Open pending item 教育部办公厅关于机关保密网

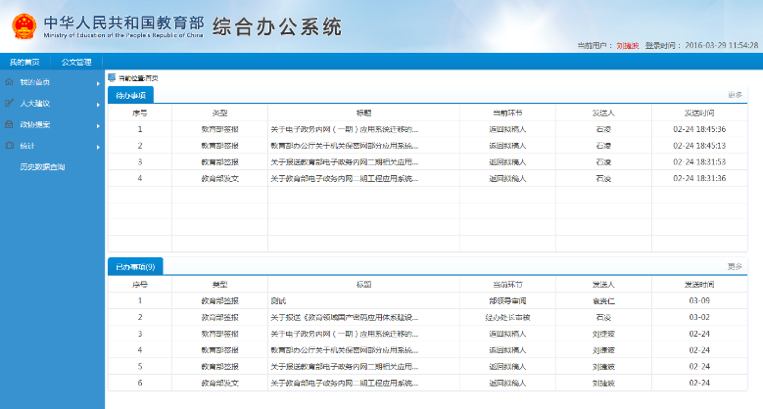[x=344, y=145]
